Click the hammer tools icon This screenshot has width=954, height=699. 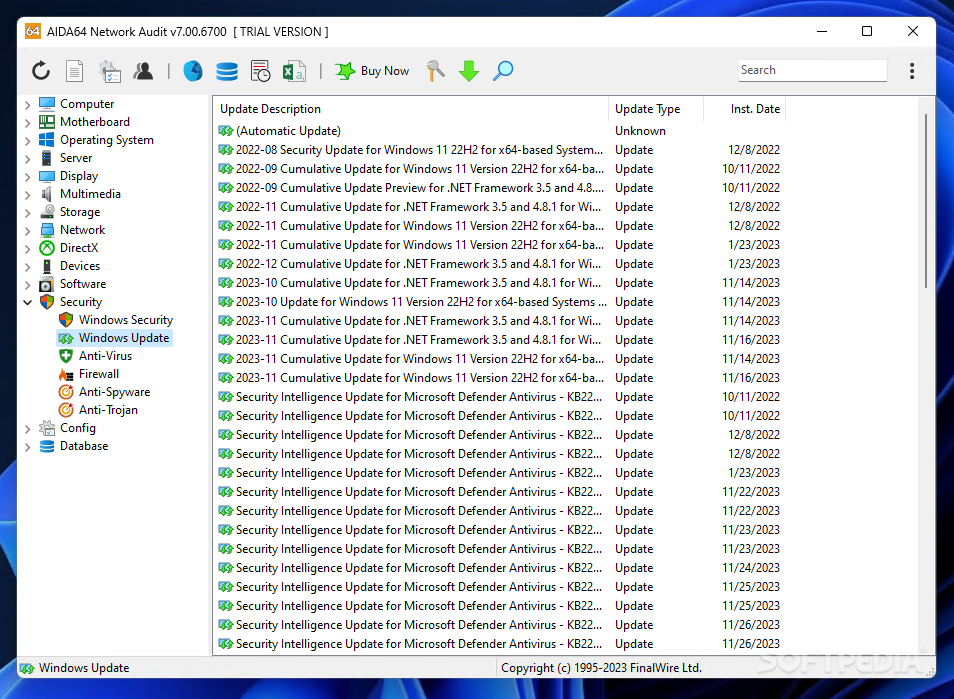[x=436, y=71]
